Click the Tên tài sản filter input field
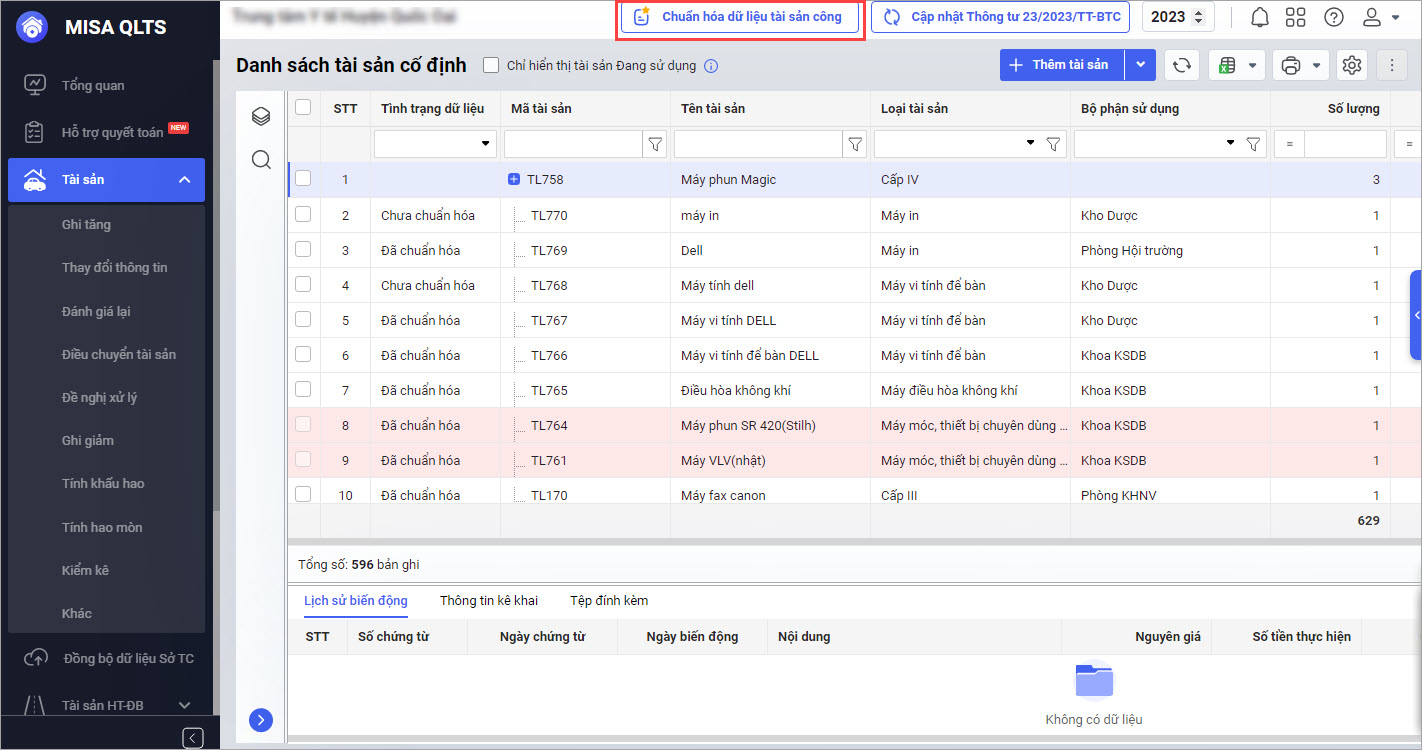 click(x=758, y=145)
